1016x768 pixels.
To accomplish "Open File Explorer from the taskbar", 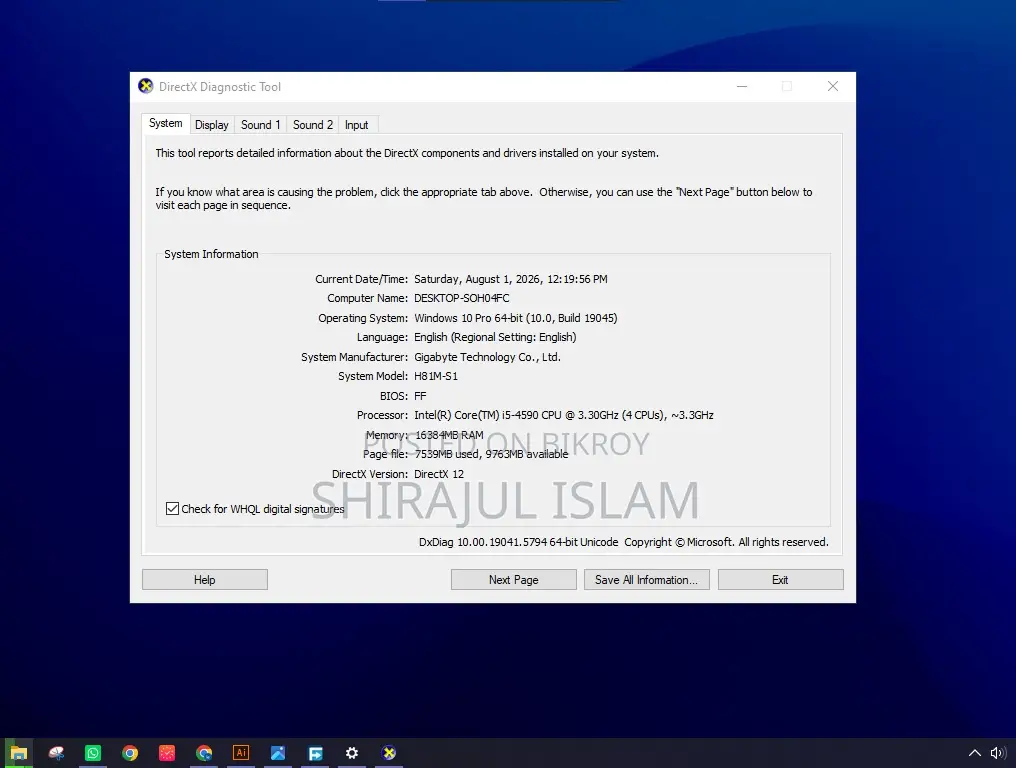I will coord(19,753).
